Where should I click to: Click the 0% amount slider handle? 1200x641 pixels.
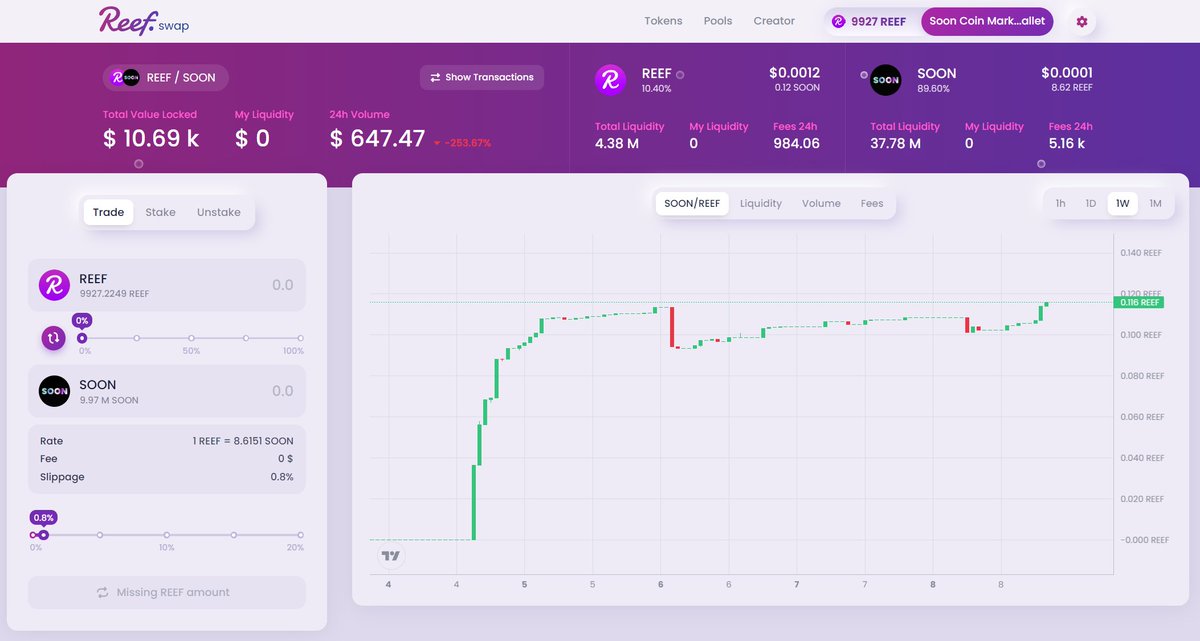(x=82, y=338)
